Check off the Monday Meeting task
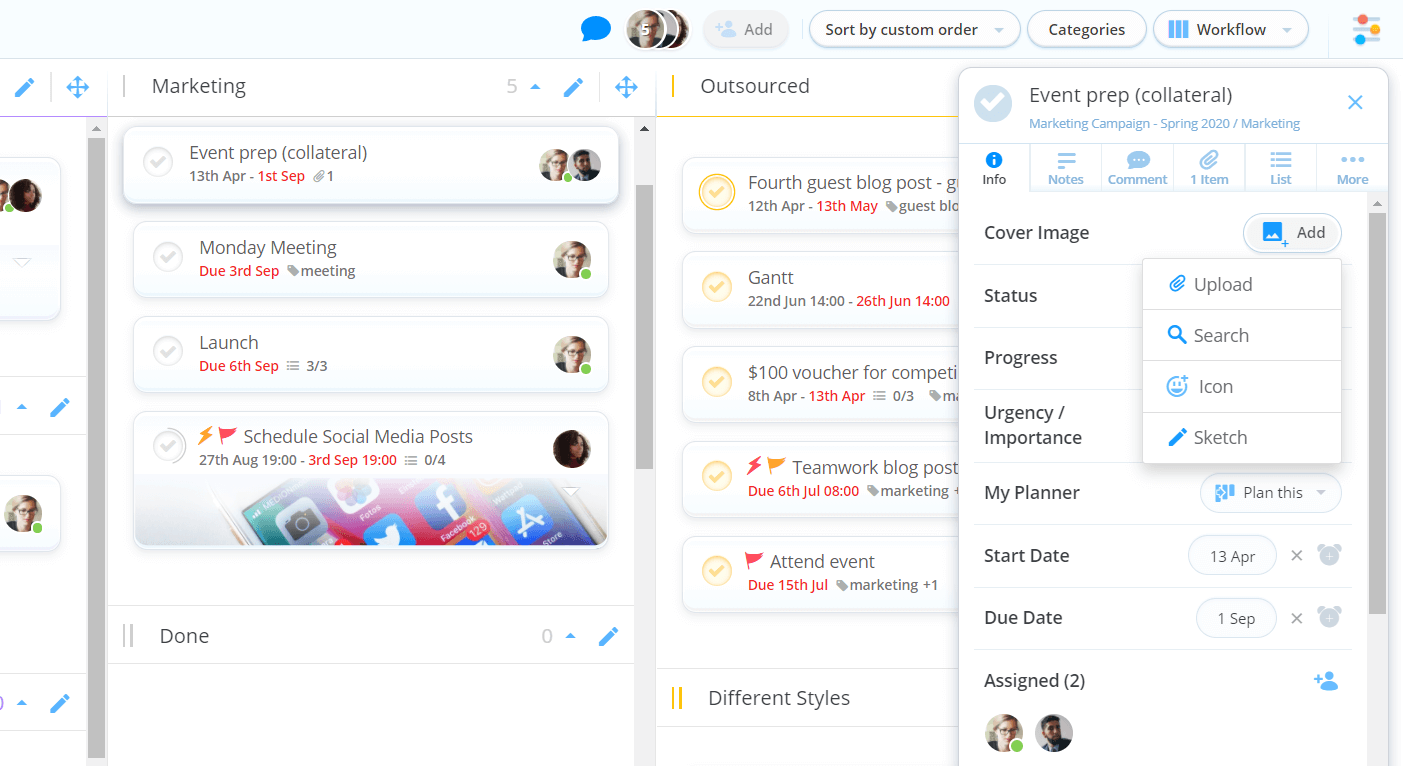The width and height of the screenshot is (1403, 766). pos(168,257)
